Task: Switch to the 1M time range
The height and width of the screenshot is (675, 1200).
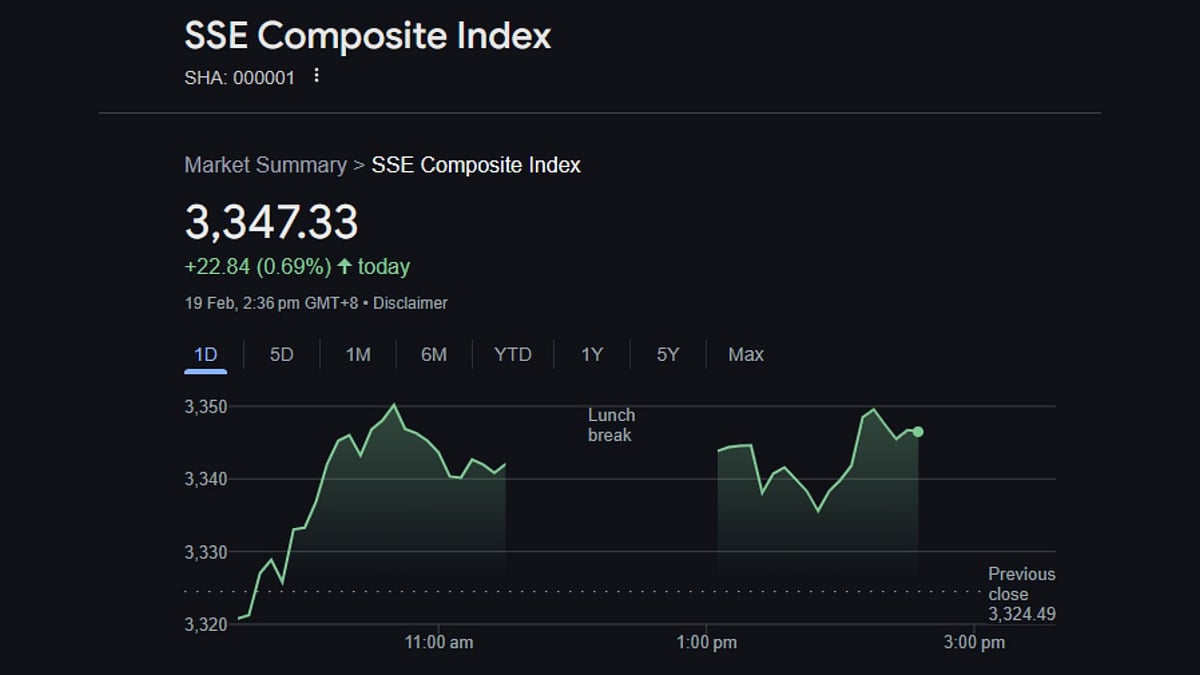Action: coord(357,354)
